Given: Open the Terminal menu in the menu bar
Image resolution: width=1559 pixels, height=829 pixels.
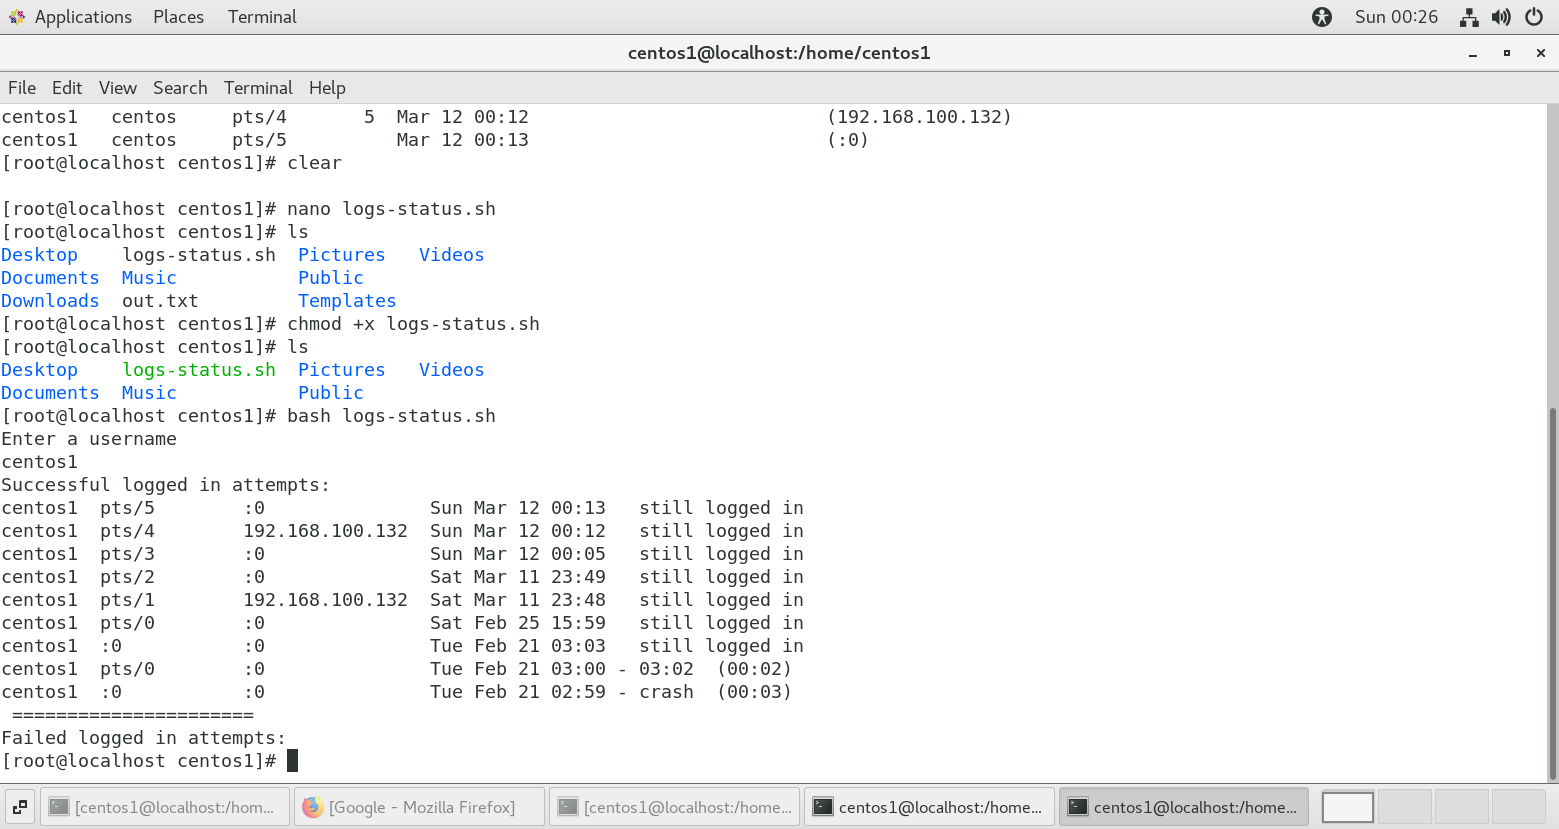Looking at the screenshot, I should (258, 88).
